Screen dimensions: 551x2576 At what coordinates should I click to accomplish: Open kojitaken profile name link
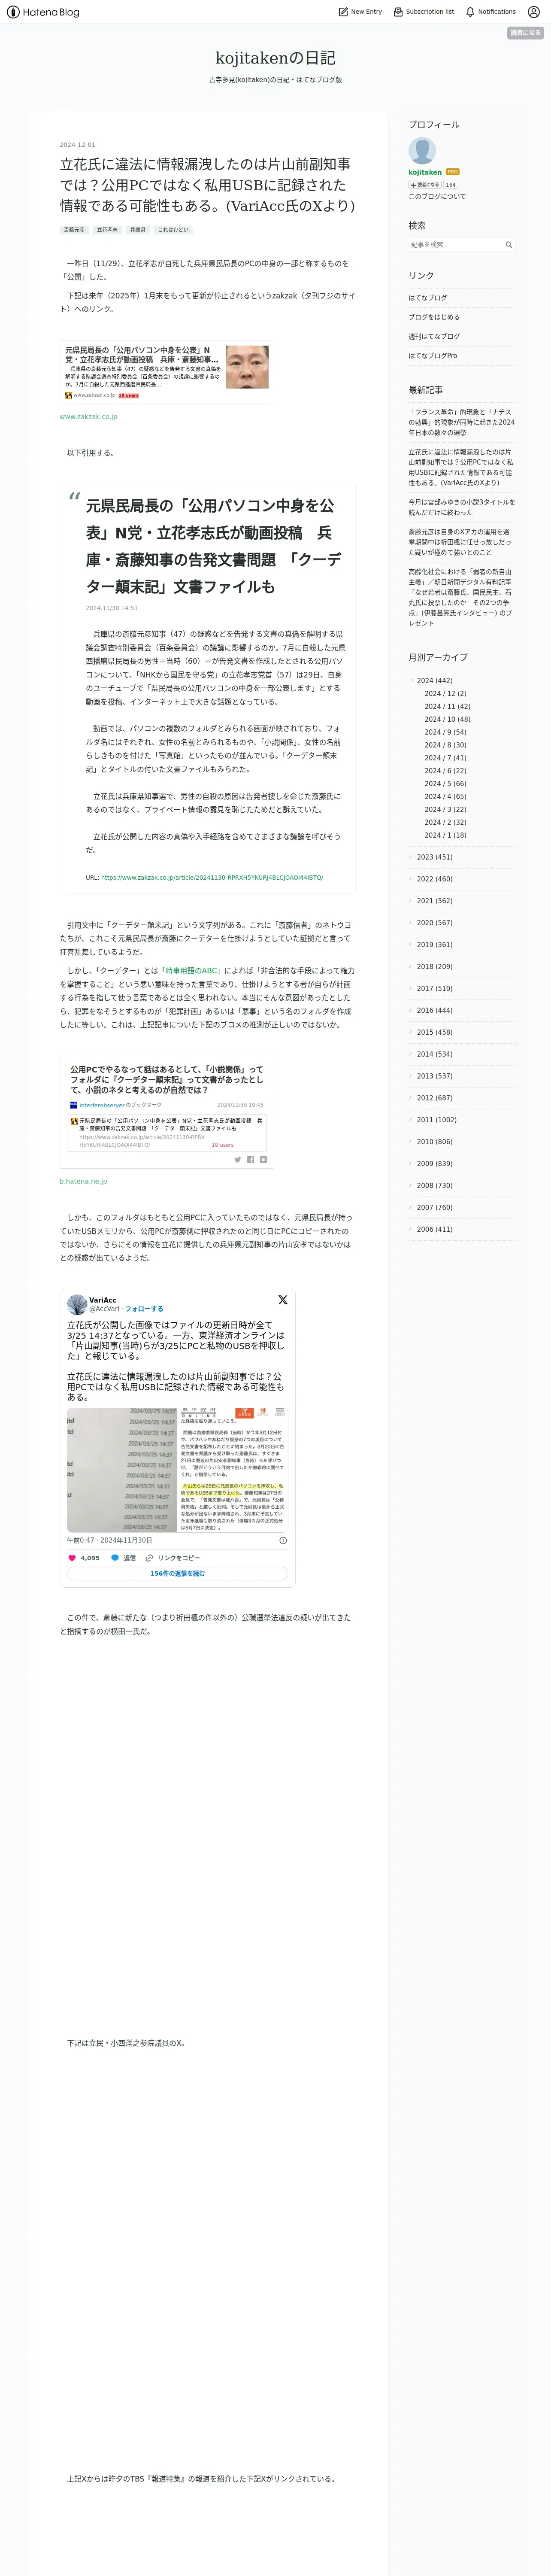tap(425, 172)
